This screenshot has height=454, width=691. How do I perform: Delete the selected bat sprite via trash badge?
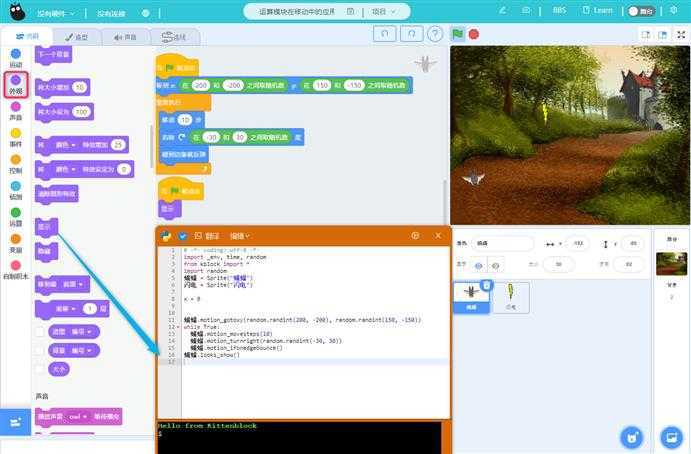click(486, 286)
